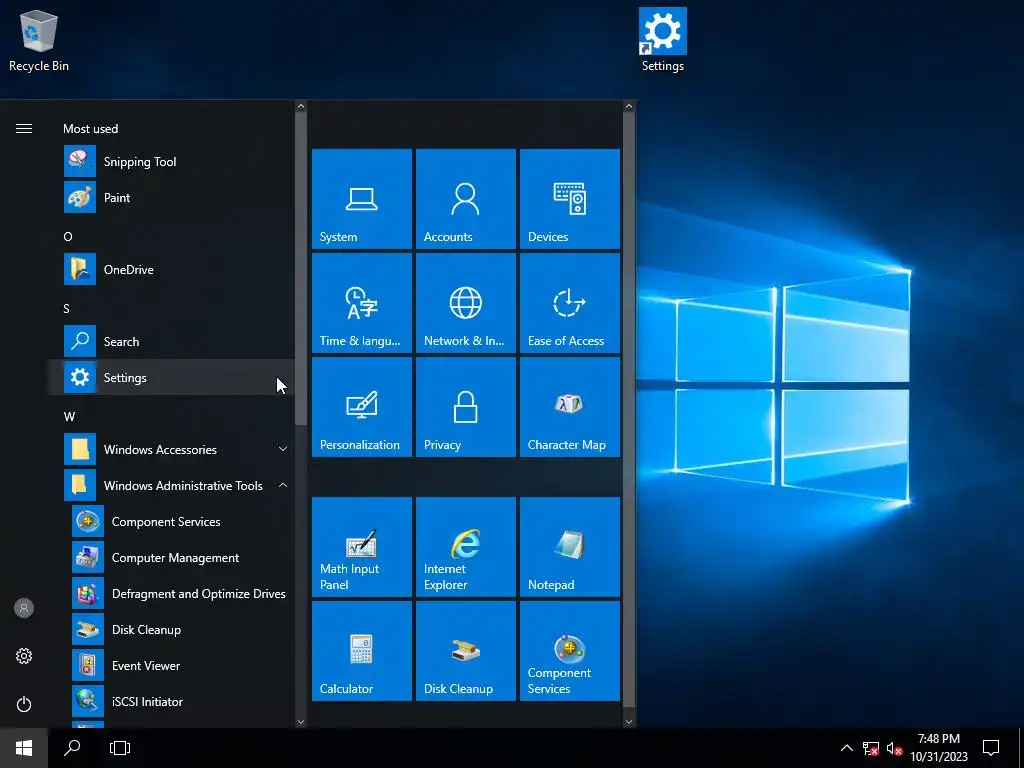This screenshot has width=1024, height=768.
Task: Open Settings from the Start sidebar gear
Action: [x=24, y=656]
